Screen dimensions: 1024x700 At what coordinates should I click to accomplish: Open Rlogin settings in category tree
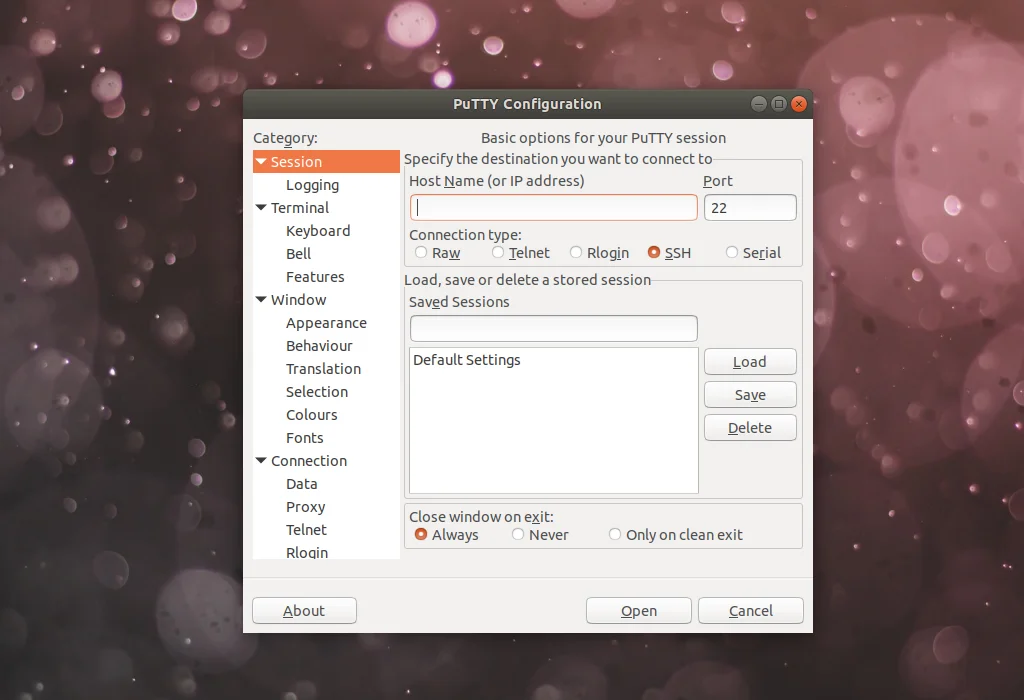(307, 552)
